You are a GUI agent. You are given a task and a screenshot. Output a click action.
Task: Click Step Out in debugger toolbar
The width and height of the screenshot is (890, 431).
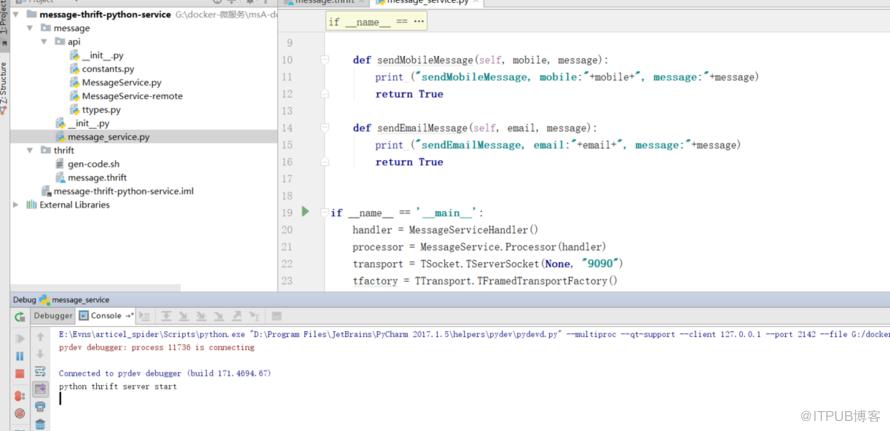point(237,316)
